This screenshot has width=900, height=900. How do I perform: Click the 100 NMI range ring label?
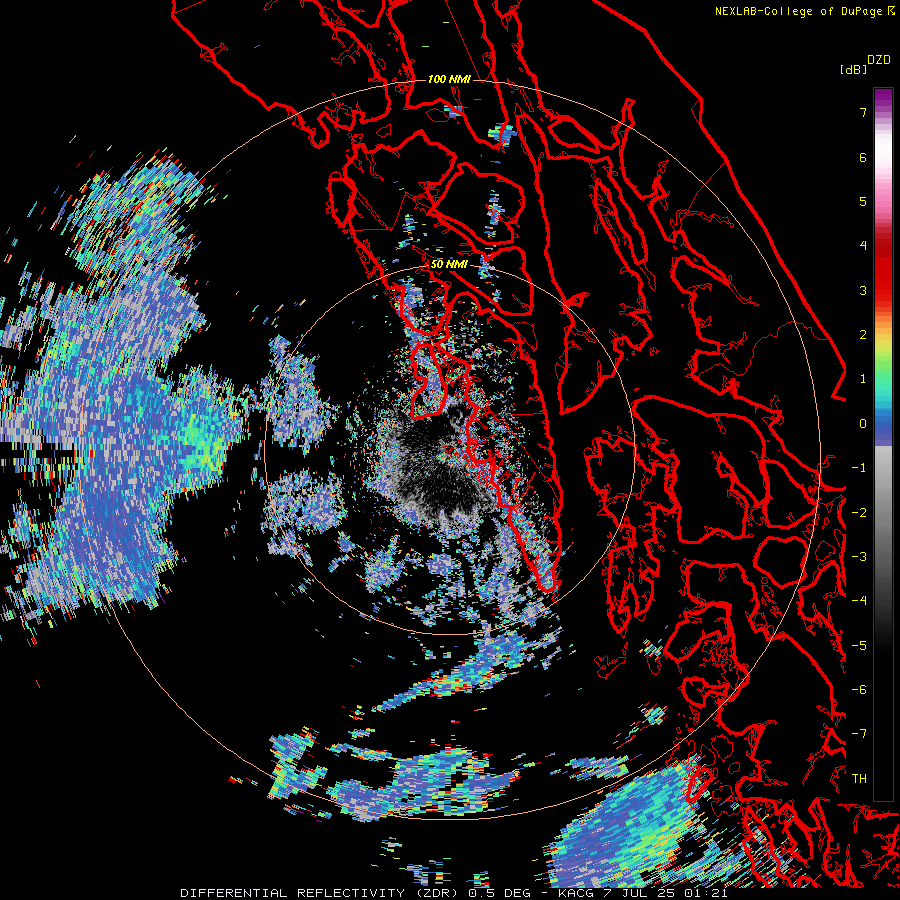click(x=449, y=79)
